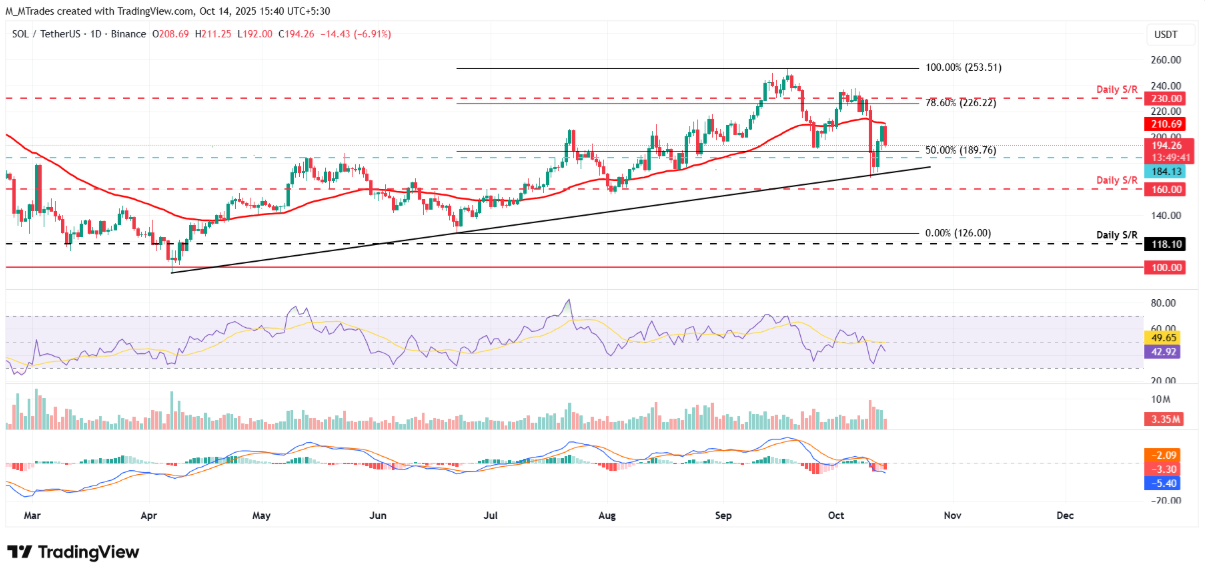Click the Sep label on time axis
The width and height of the screenshot is (1205, 573).
(x=726, y=515)
